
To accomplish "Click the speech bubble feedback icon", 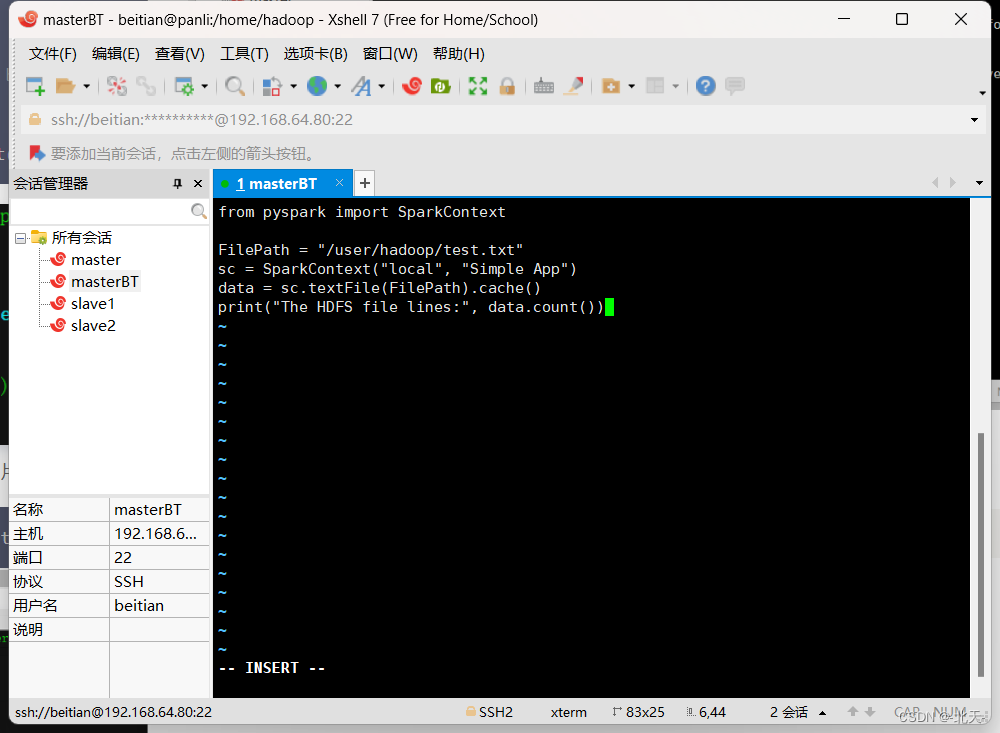I will coord(735,85).
